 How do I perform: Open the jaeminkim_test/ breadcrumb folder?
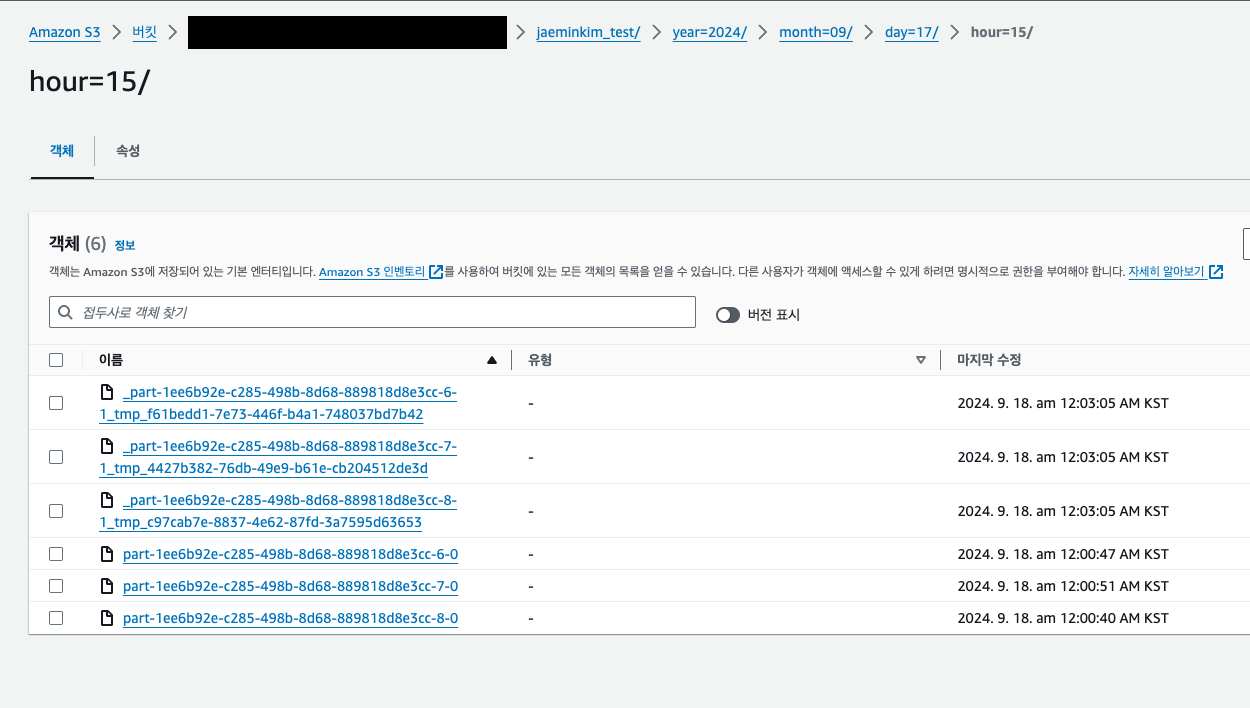point(588,32)
